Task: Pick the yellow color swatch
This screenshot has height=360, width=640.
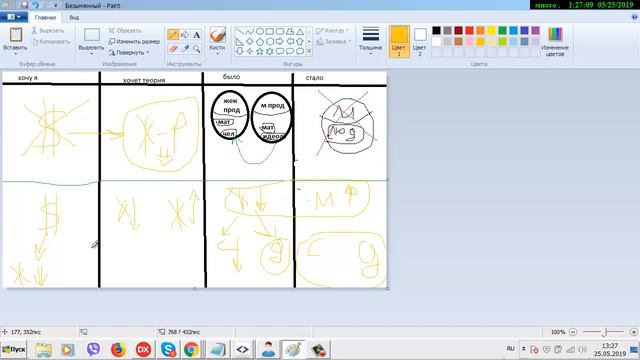Action: (491, 31)
